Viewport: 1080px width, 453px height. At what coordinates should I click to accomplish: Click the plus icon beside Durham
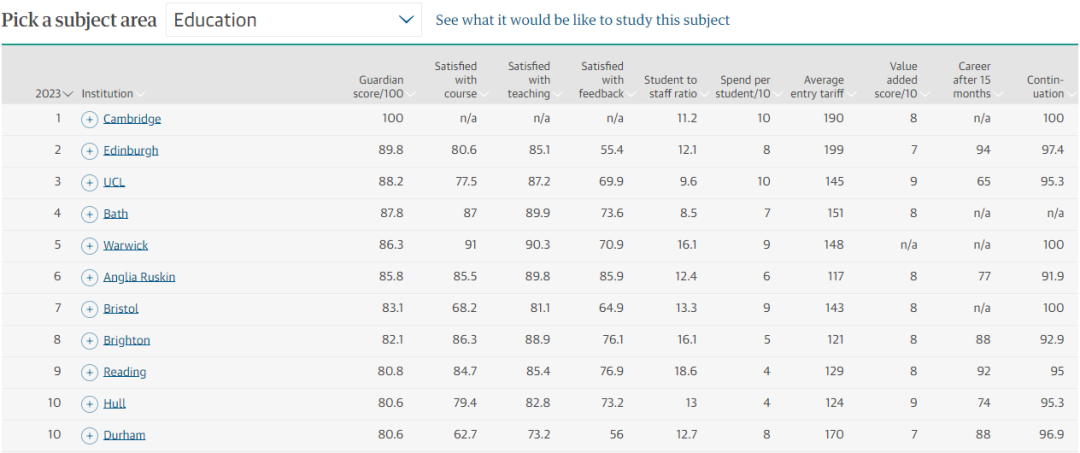pyautogui.click(x=89, y=435)
